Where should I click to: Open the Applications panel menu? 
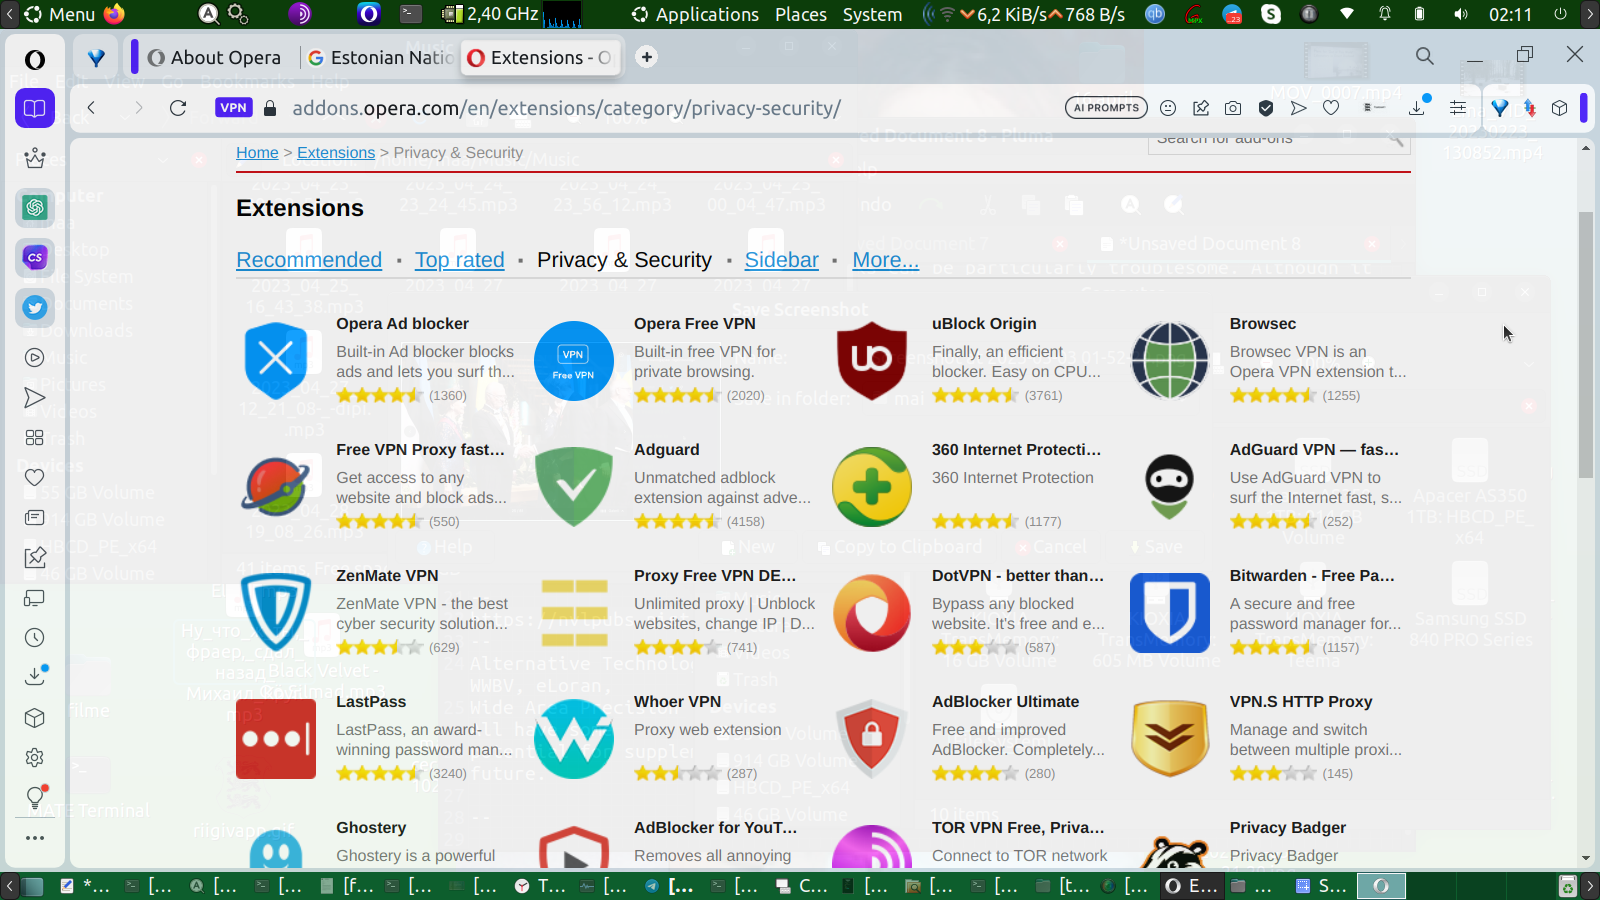tap(696, 14)
